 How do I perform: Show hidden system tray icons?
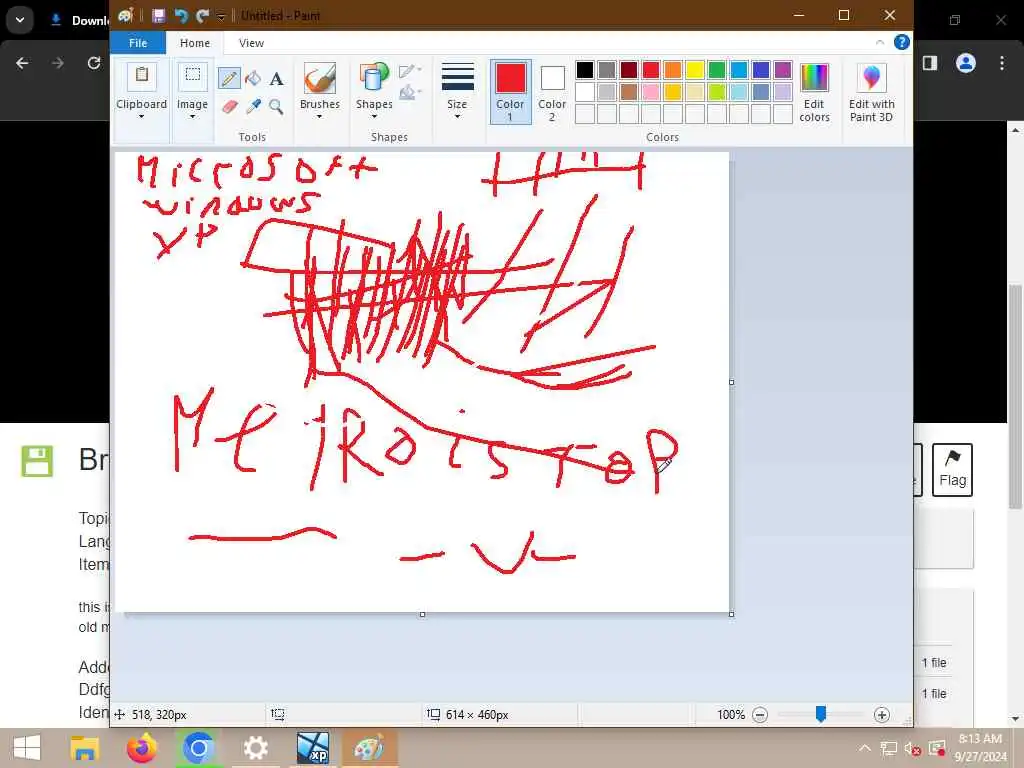tap(865, 748)
